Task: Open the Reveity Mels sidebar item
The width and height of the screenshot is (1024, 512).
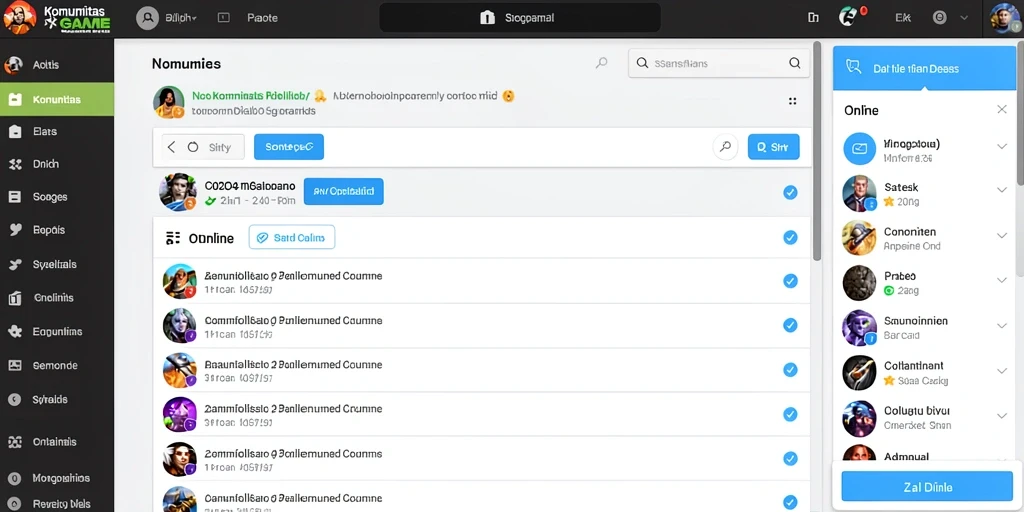Action: coord(57,504)
